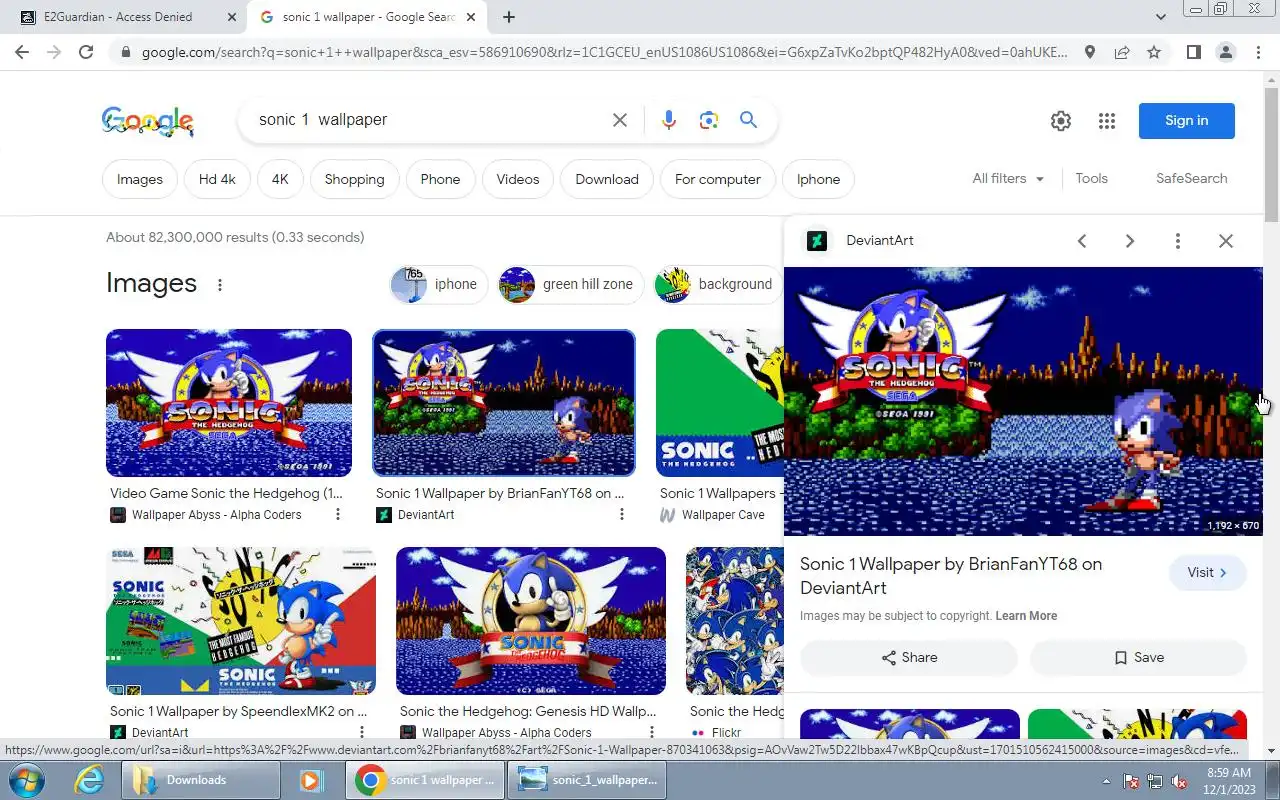The image size is (1280, 800).
Task: Submit search with magnifier icon
Action: [748, 120]
